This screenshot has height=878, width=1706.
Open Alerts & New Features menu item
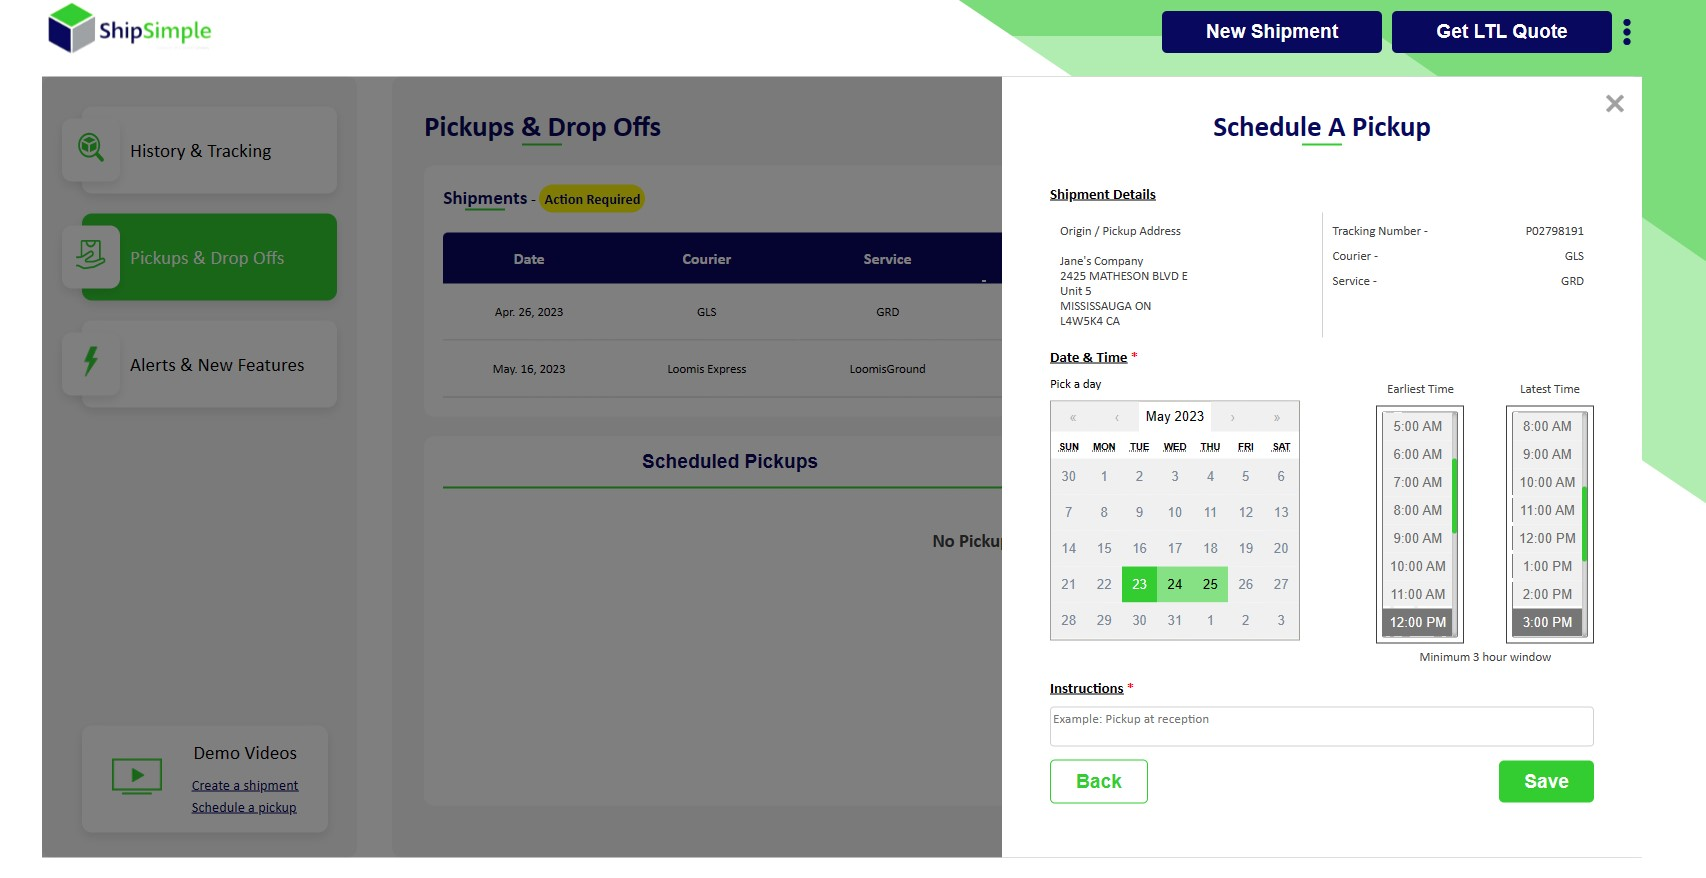217,365
